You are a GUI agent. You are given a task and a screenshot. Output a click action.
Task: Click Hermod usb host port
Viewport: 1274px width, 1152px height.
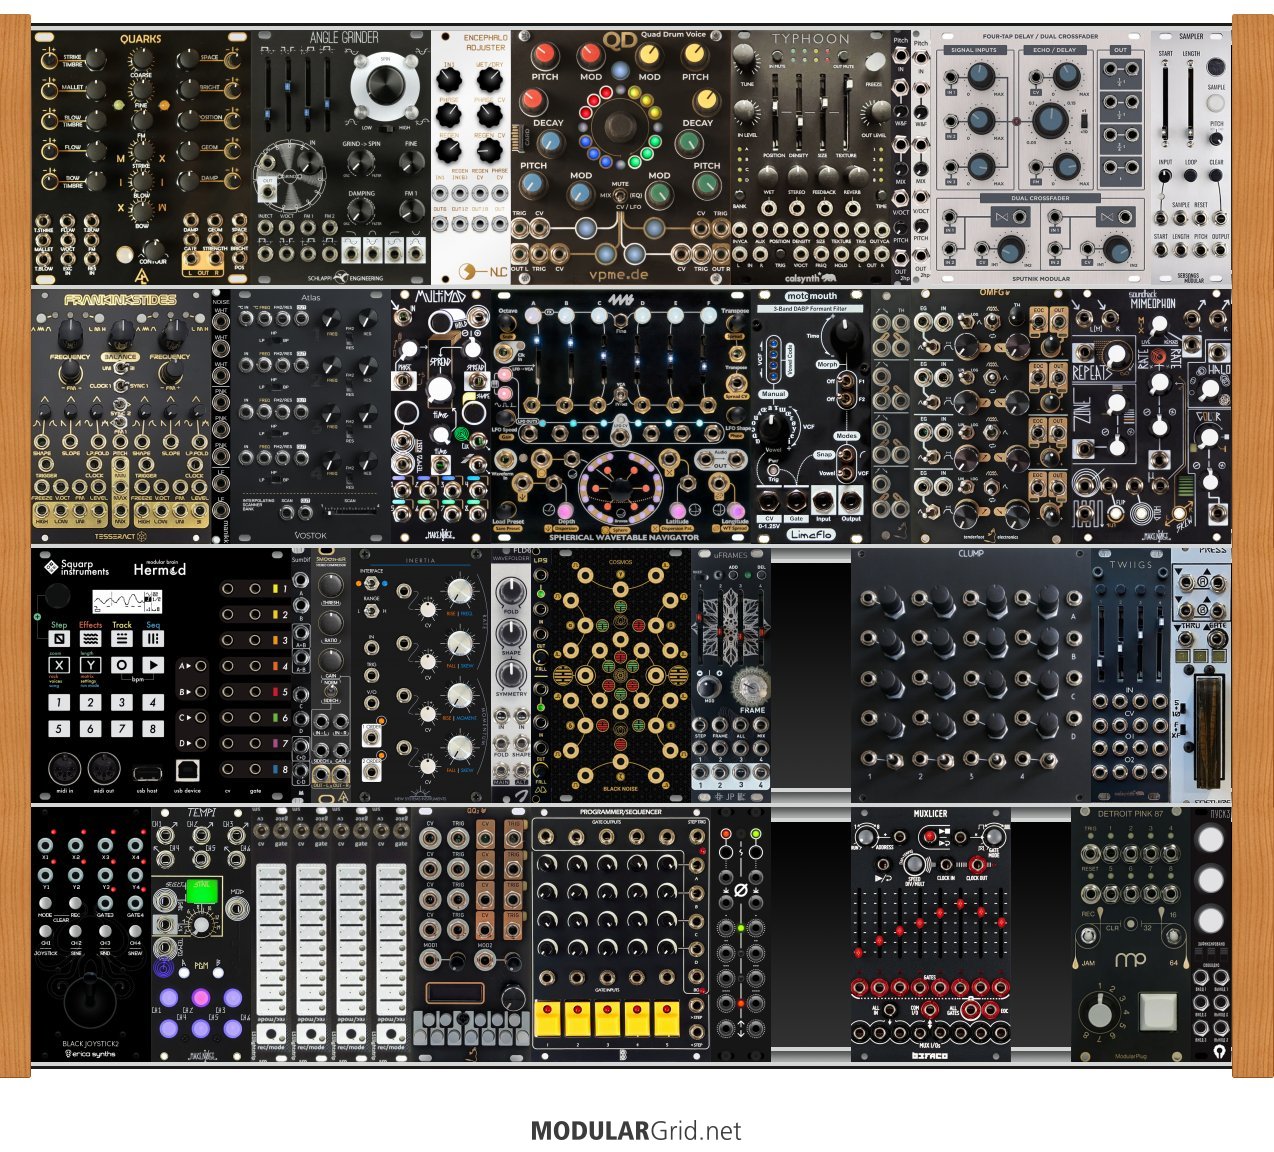(x=146, y=773)
